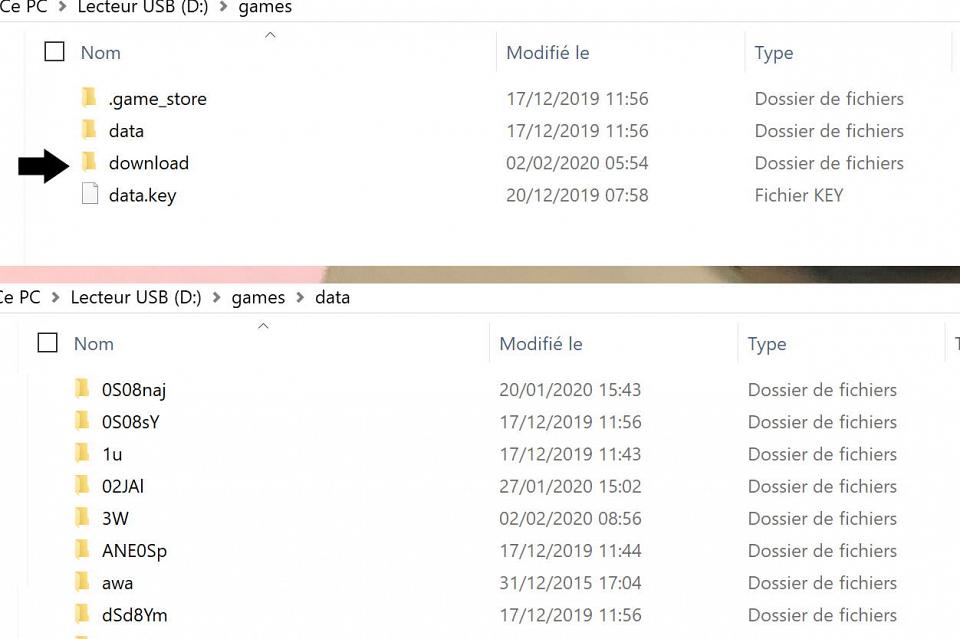This screenshot has height=639, width=960.
Task: Go to Lecteur USB (D:) in lower breadcrumb
Action: click(136, 297)
